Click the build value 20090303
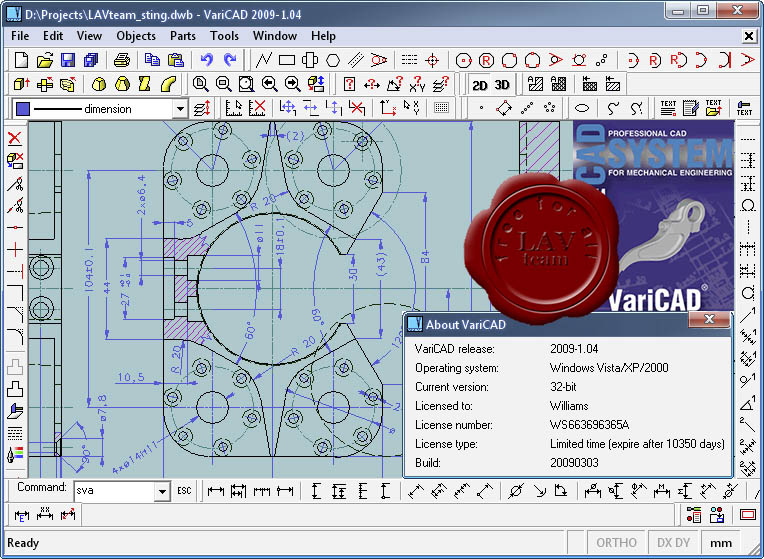This screenshot has height=559, width=764. [574, 463]
